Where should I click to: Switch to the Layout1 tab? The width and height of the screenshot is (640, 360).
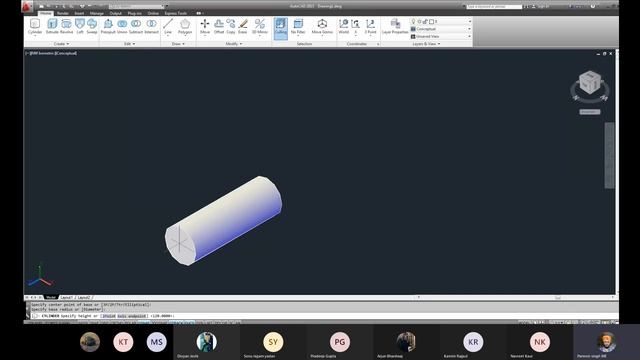pos(67,298)
